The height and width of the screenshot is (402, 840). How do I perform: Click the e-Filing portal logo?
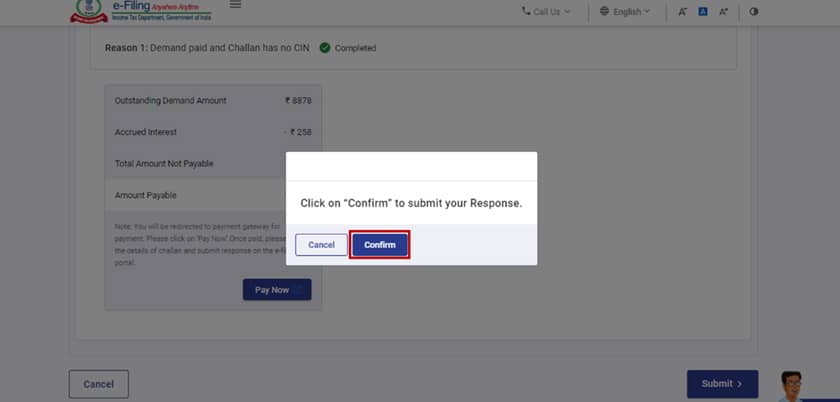coord(141,11)
